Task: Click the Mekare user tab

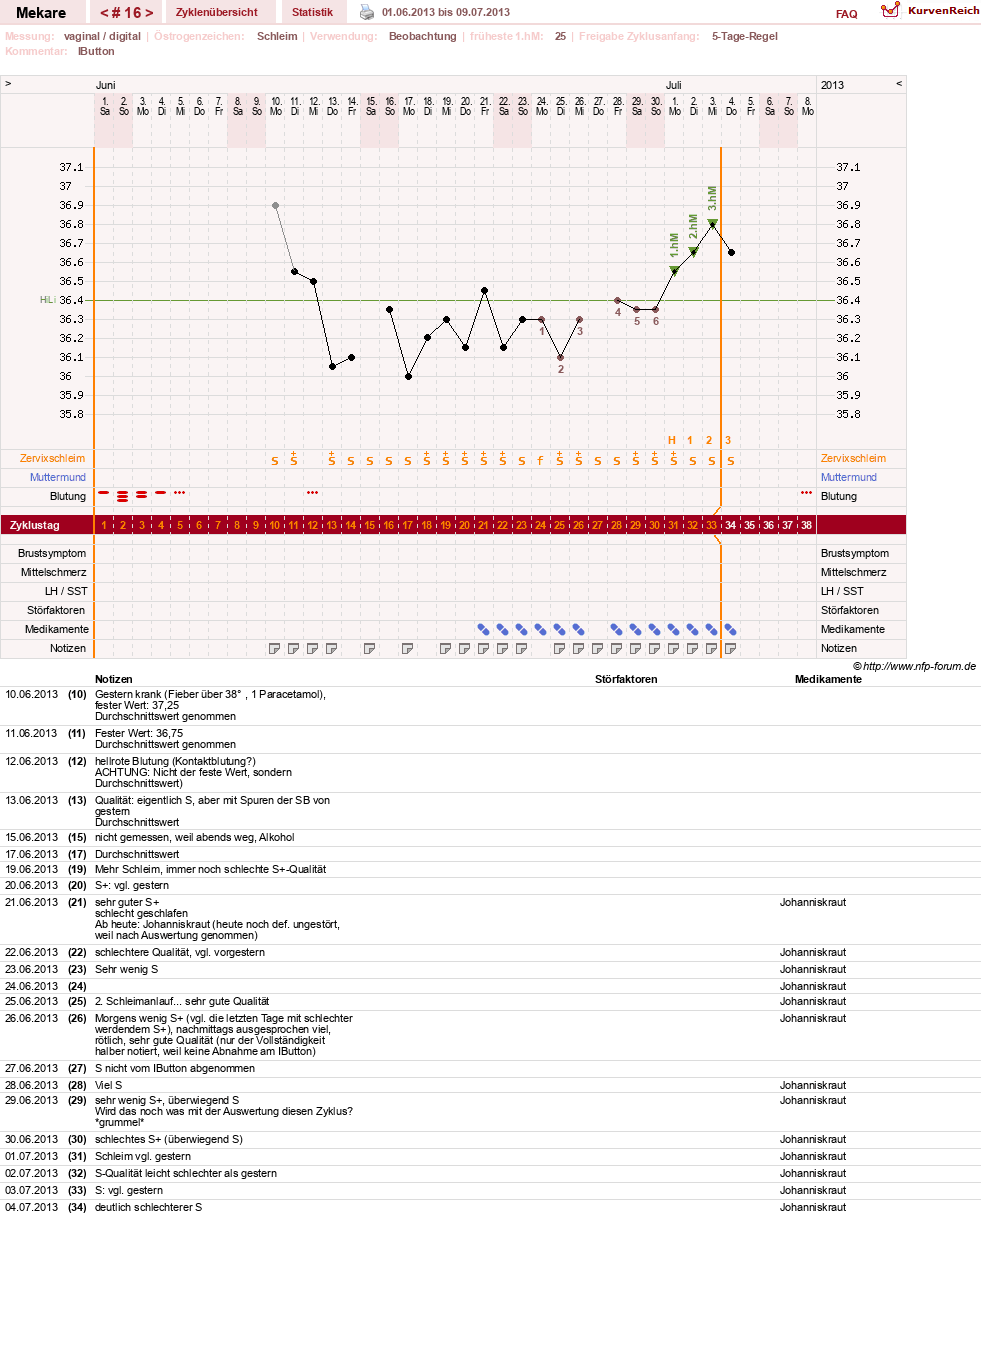Action: (x=41, y=12)
